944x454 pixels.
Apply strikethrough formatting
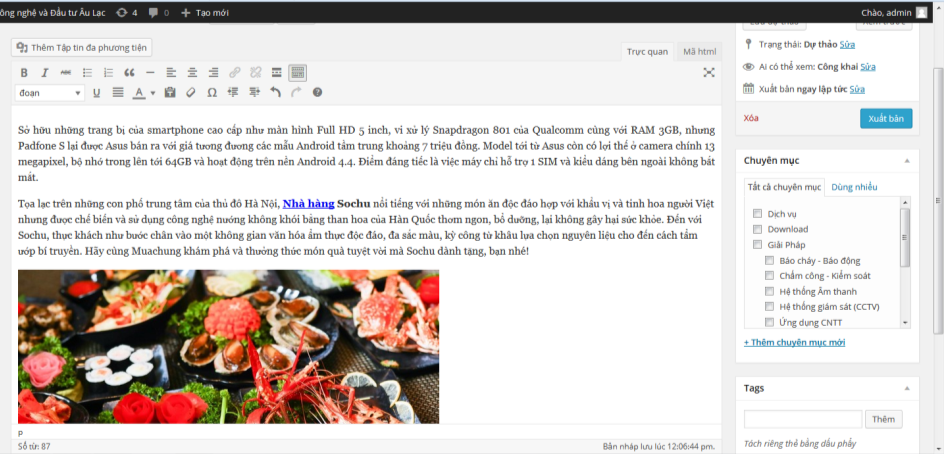click(66, 73)
